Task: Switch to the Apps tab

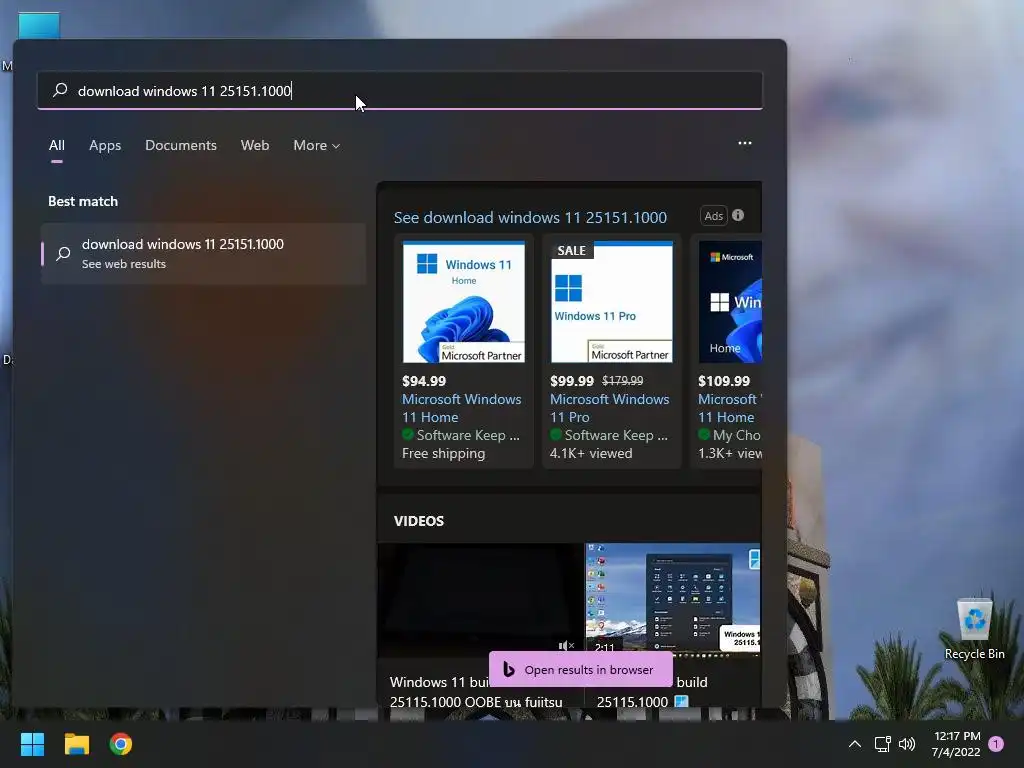Action: (x=105, y=145)
